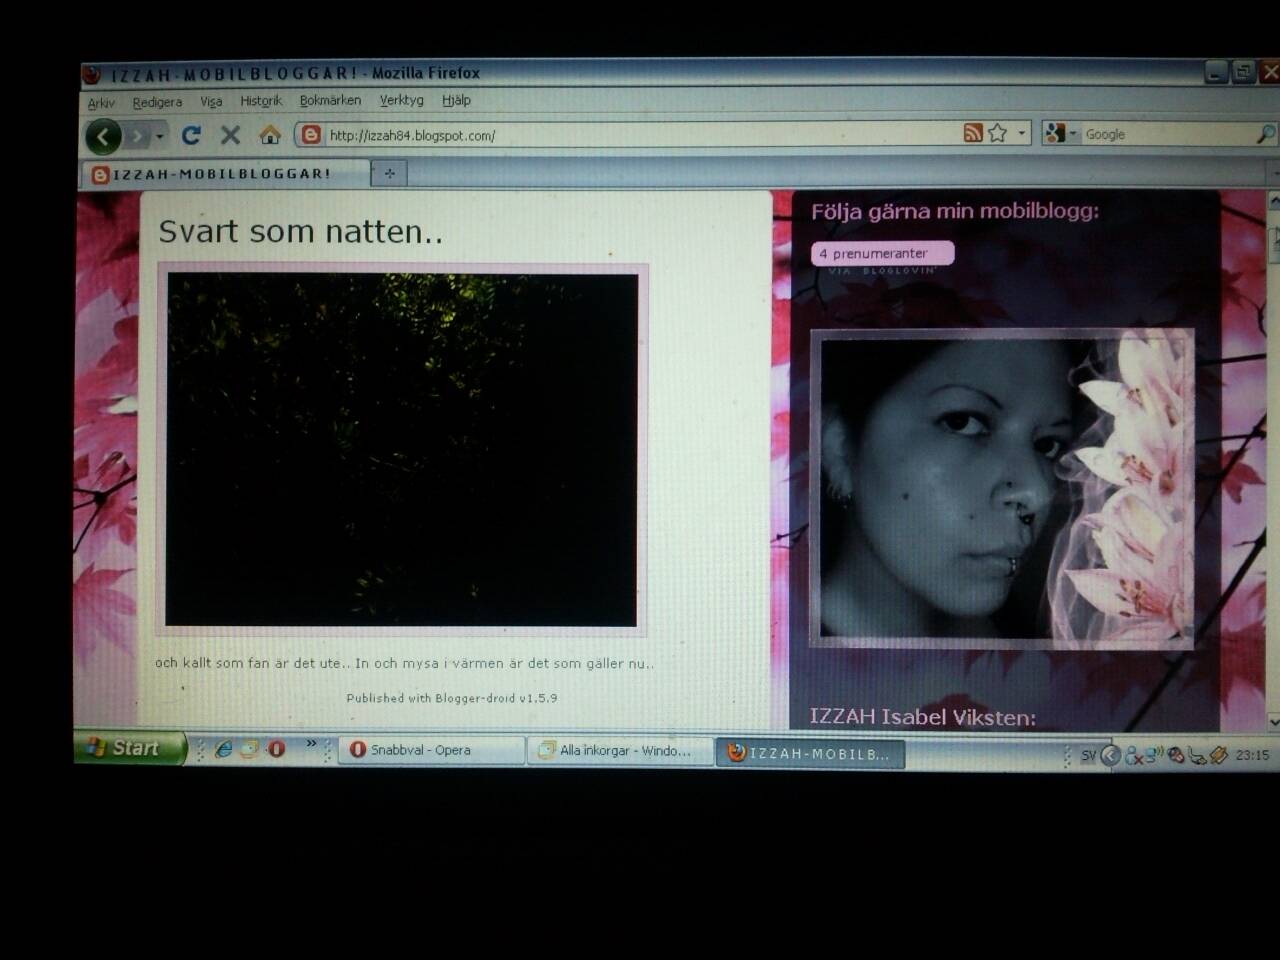Click the Published with Blogger-droid v1.5.9 text

click(452, 698)
